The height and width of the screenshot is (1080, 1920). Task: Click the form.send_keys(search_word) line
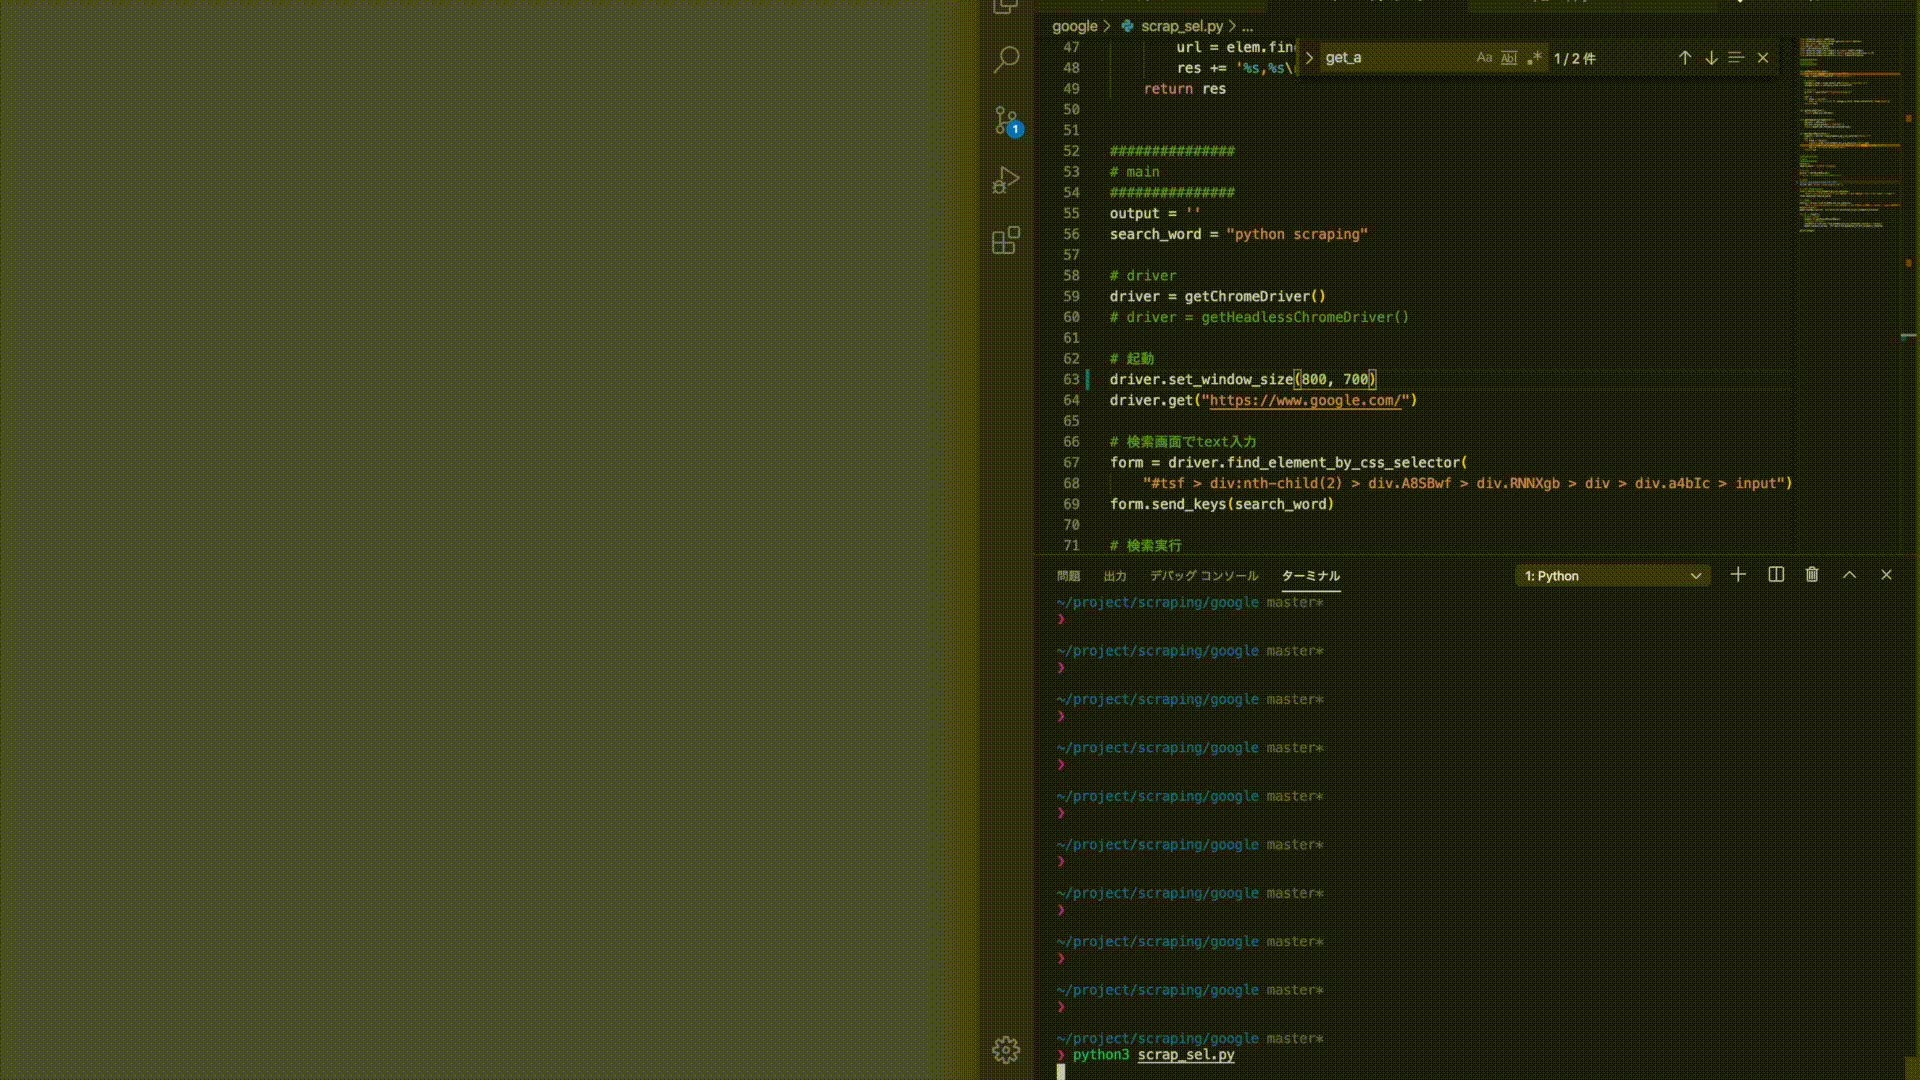pos(1222,504)
